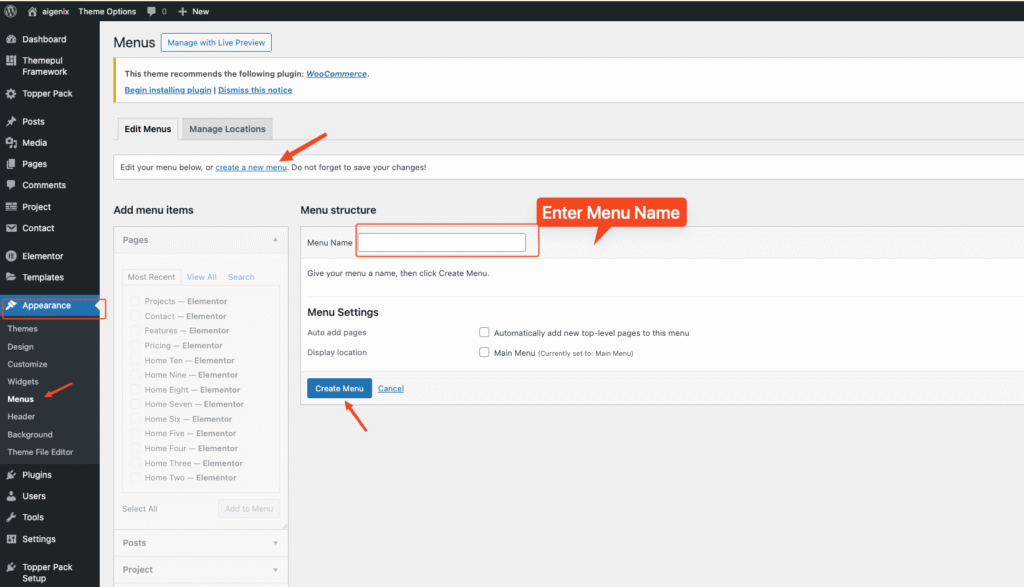
Task: Expand the Posts accordion section
Action: (x=275, y=543)
